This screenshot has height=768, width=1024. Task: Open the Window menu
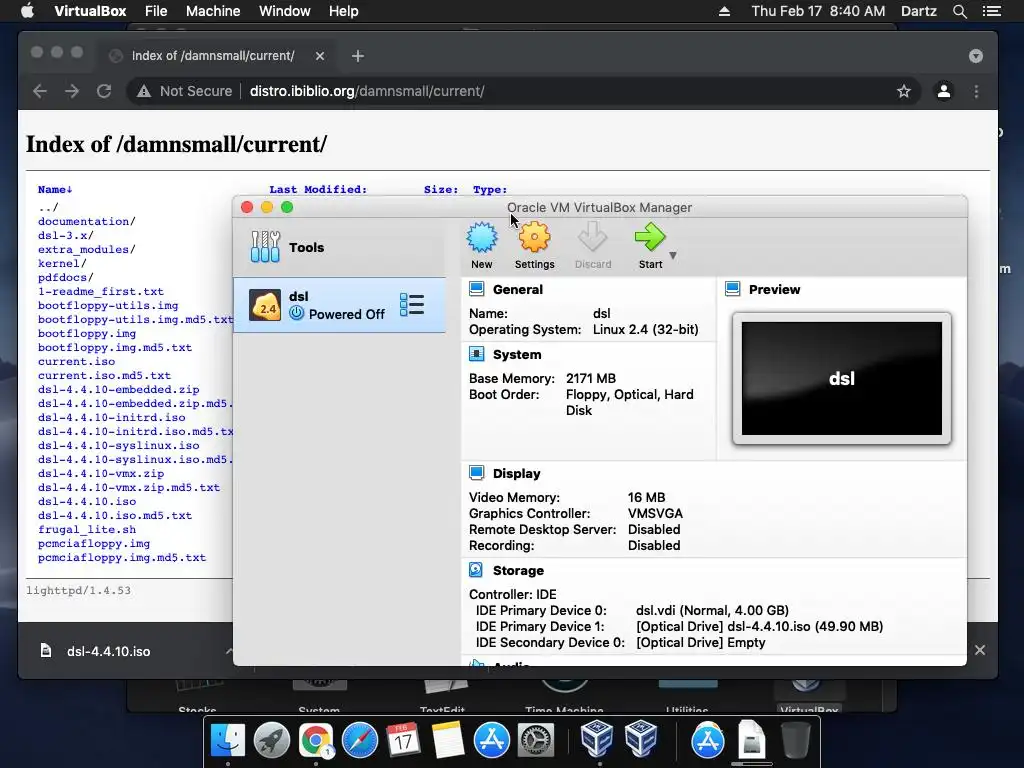tap(285, 11)
